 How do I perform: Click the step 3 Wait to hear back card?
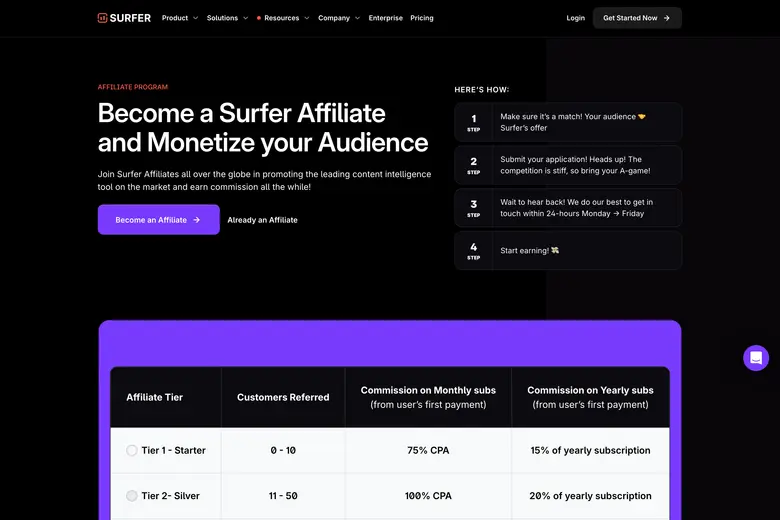(568, 208)
